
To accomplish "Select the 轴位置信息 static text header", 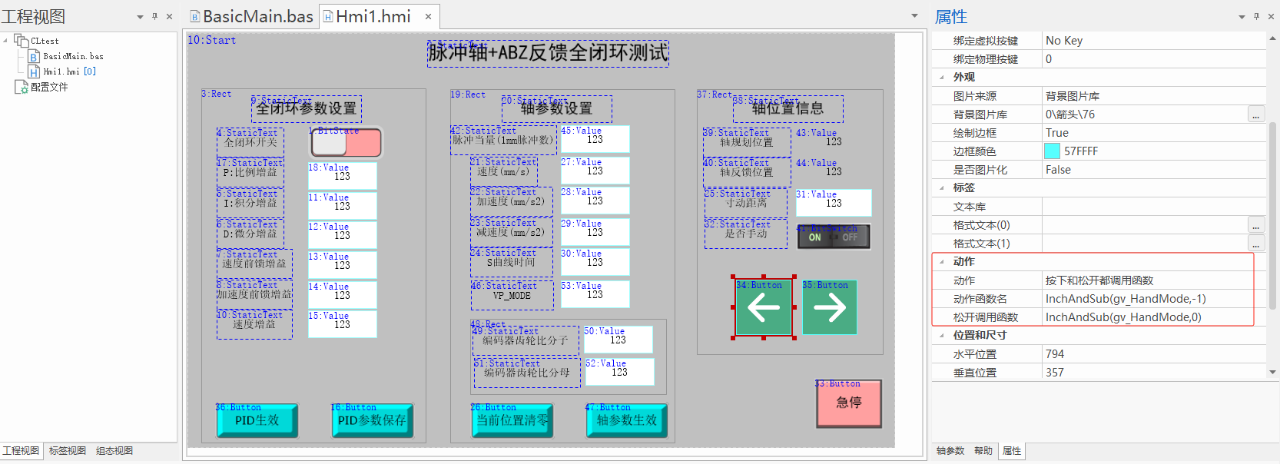I will 788,108.
